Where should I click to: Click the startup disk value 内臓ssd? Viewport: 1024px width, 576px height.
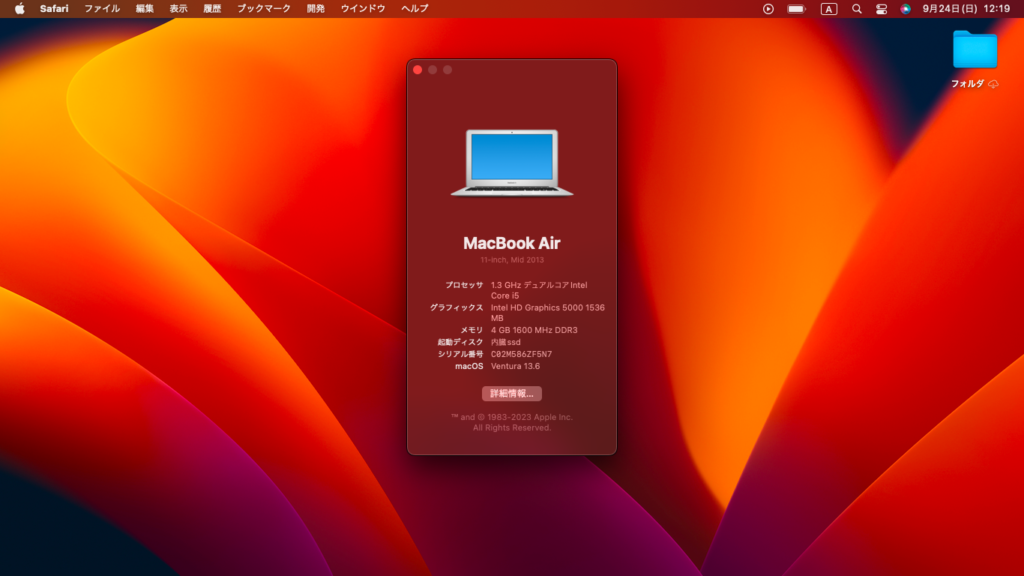[505, 342]
